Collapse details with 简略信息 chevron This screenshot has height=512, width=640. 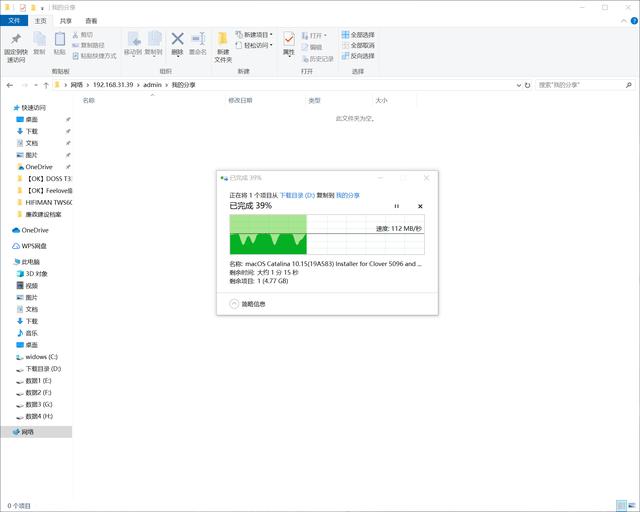tap(235, 303)
